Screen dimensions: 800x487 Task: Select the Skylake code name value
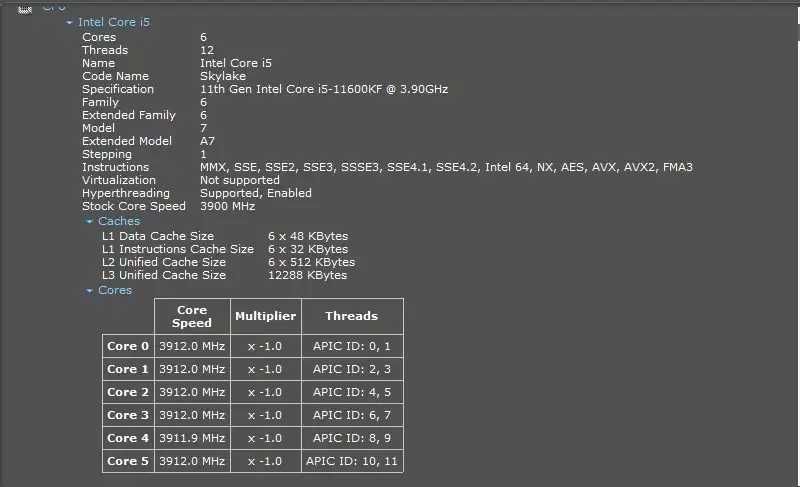pos(223,76)
